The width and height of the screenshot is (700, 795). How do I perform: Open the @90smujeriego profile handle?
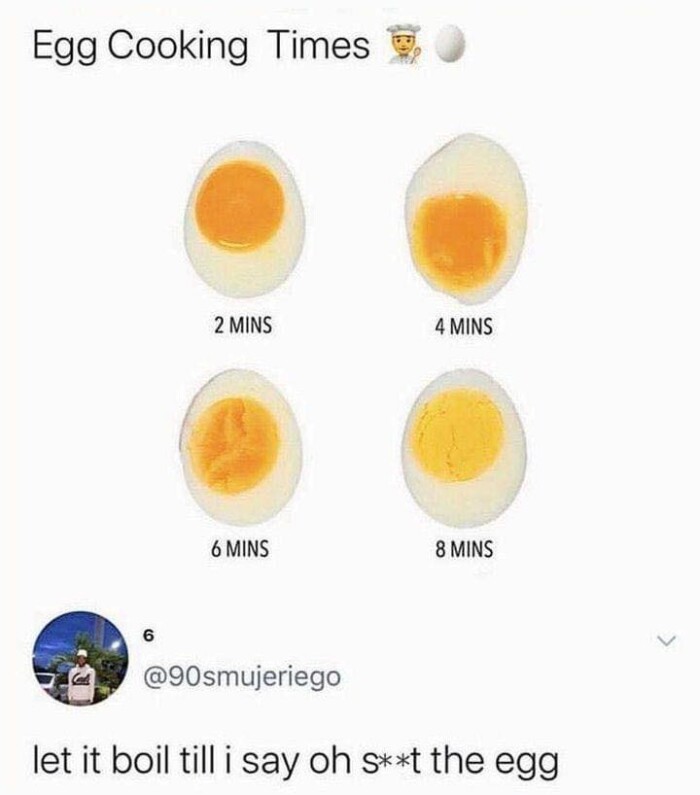click(243, 678)
